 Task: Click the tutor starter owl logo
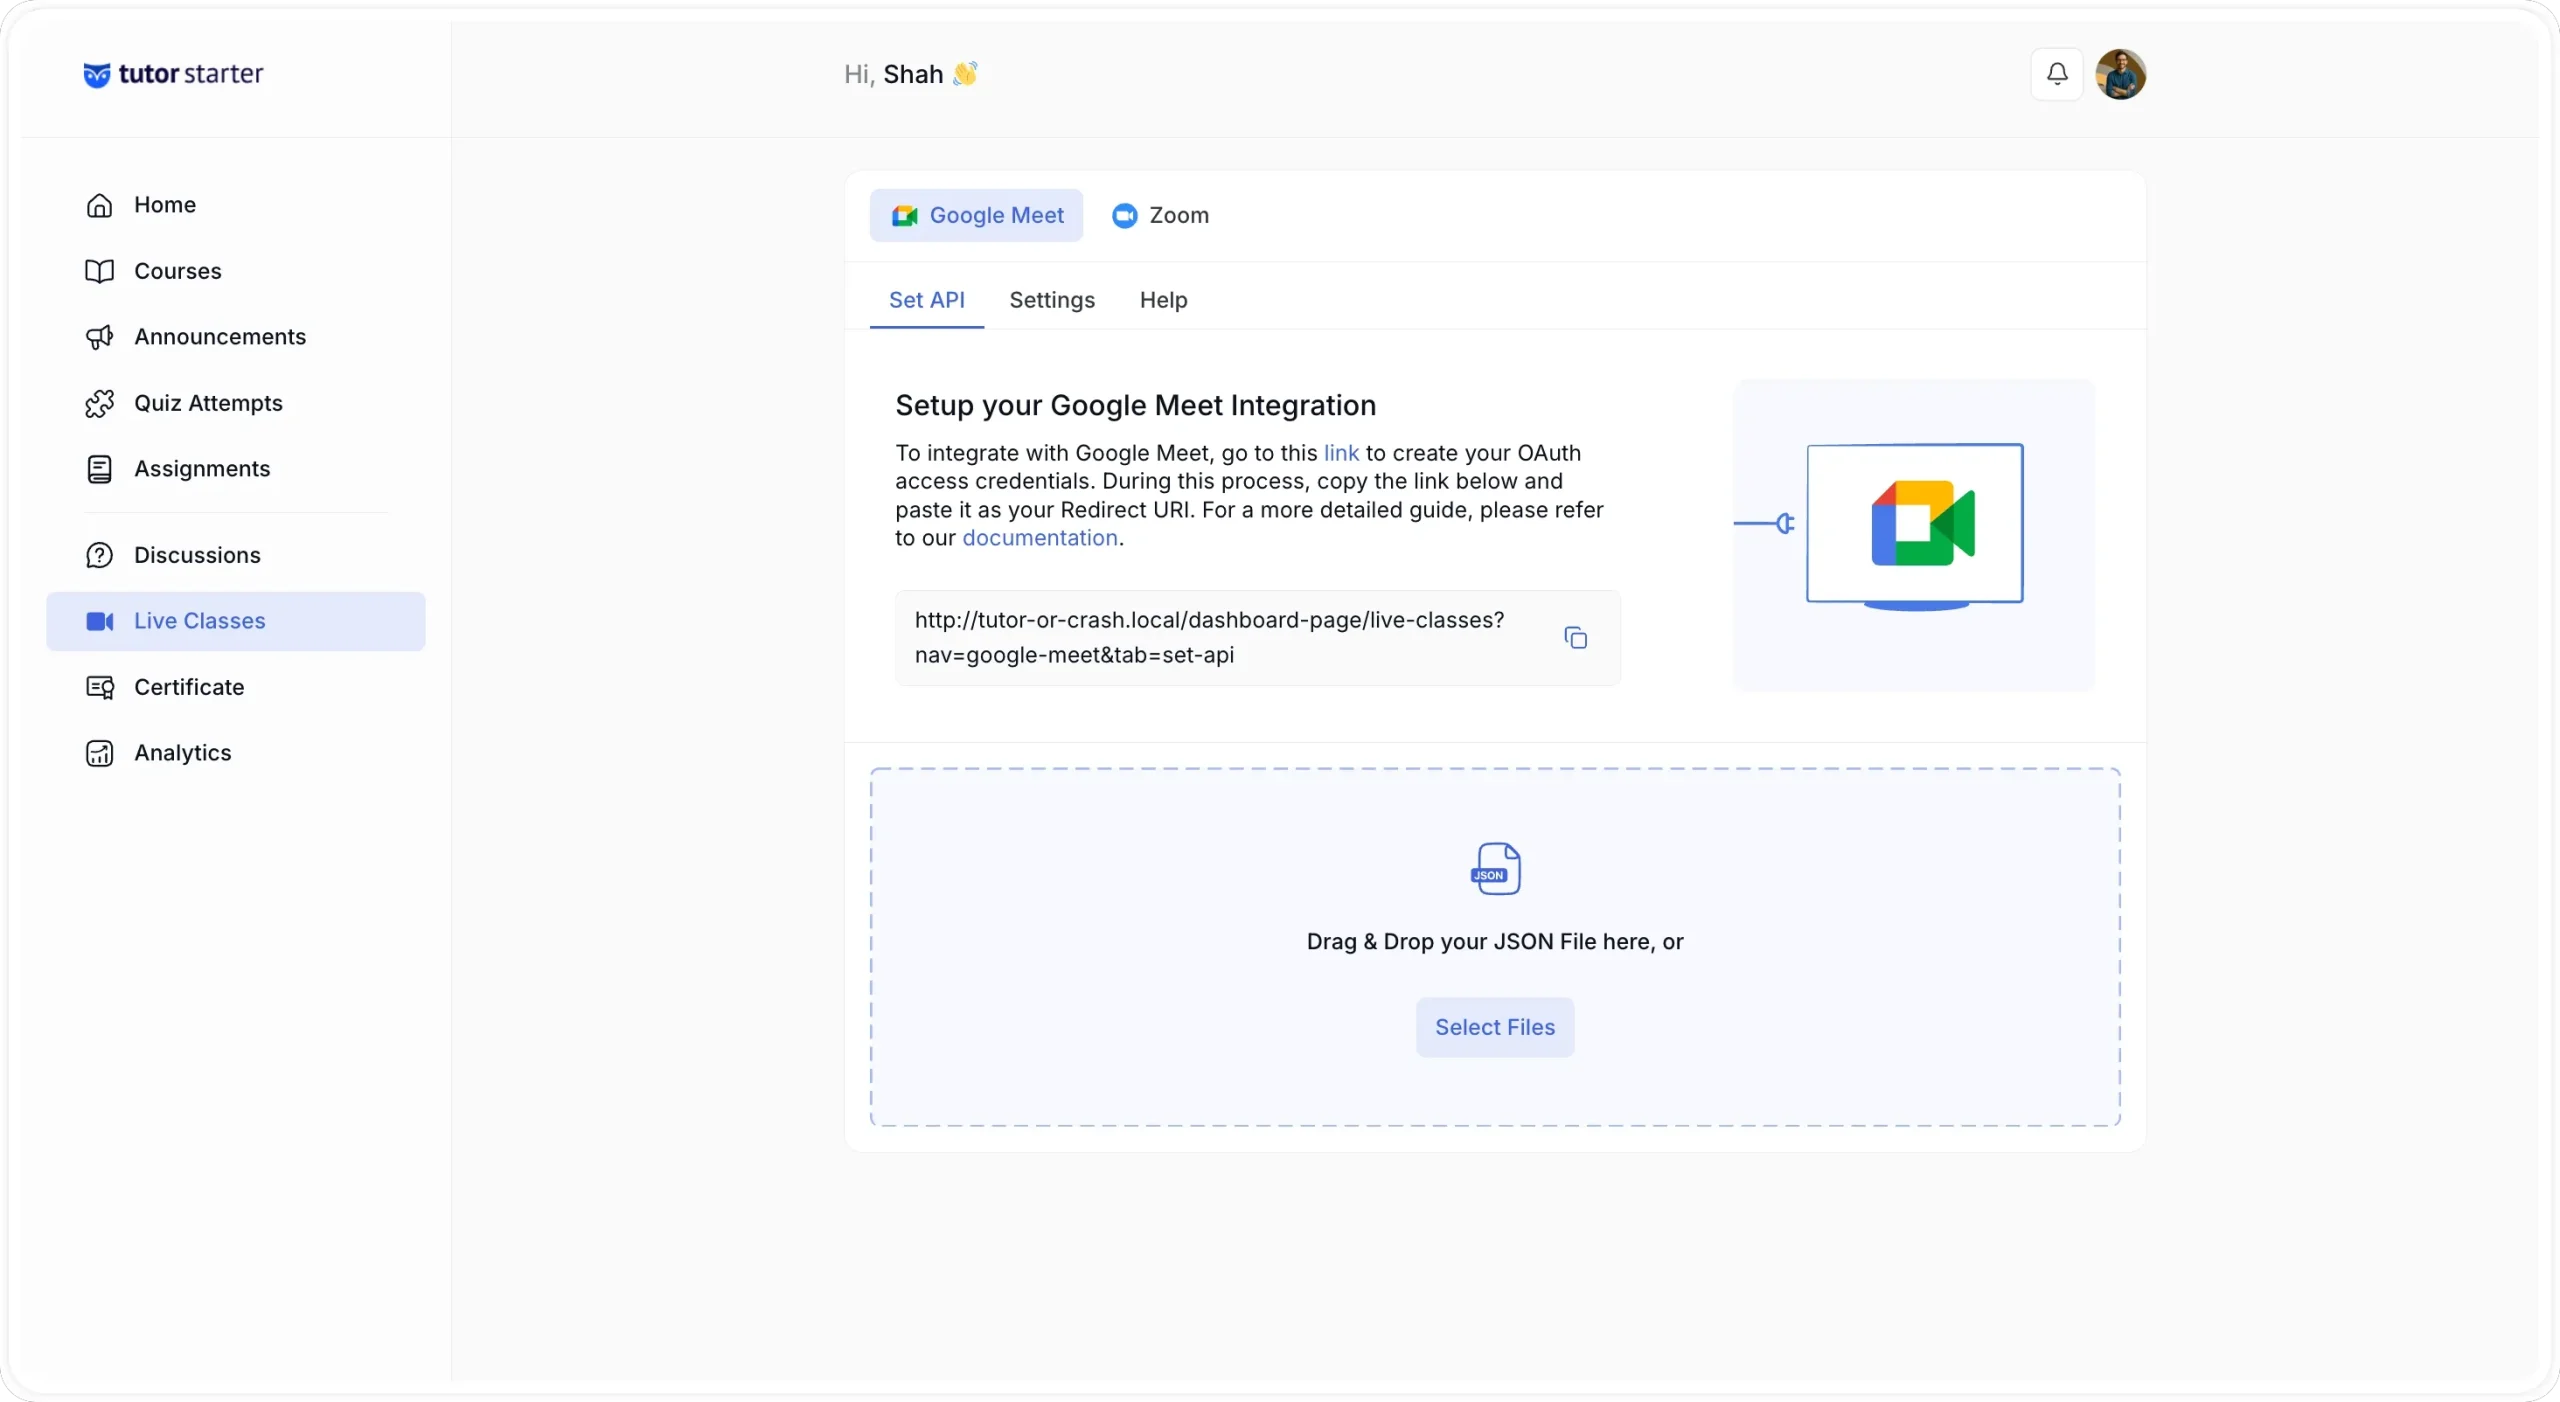[x=96, y=75]
